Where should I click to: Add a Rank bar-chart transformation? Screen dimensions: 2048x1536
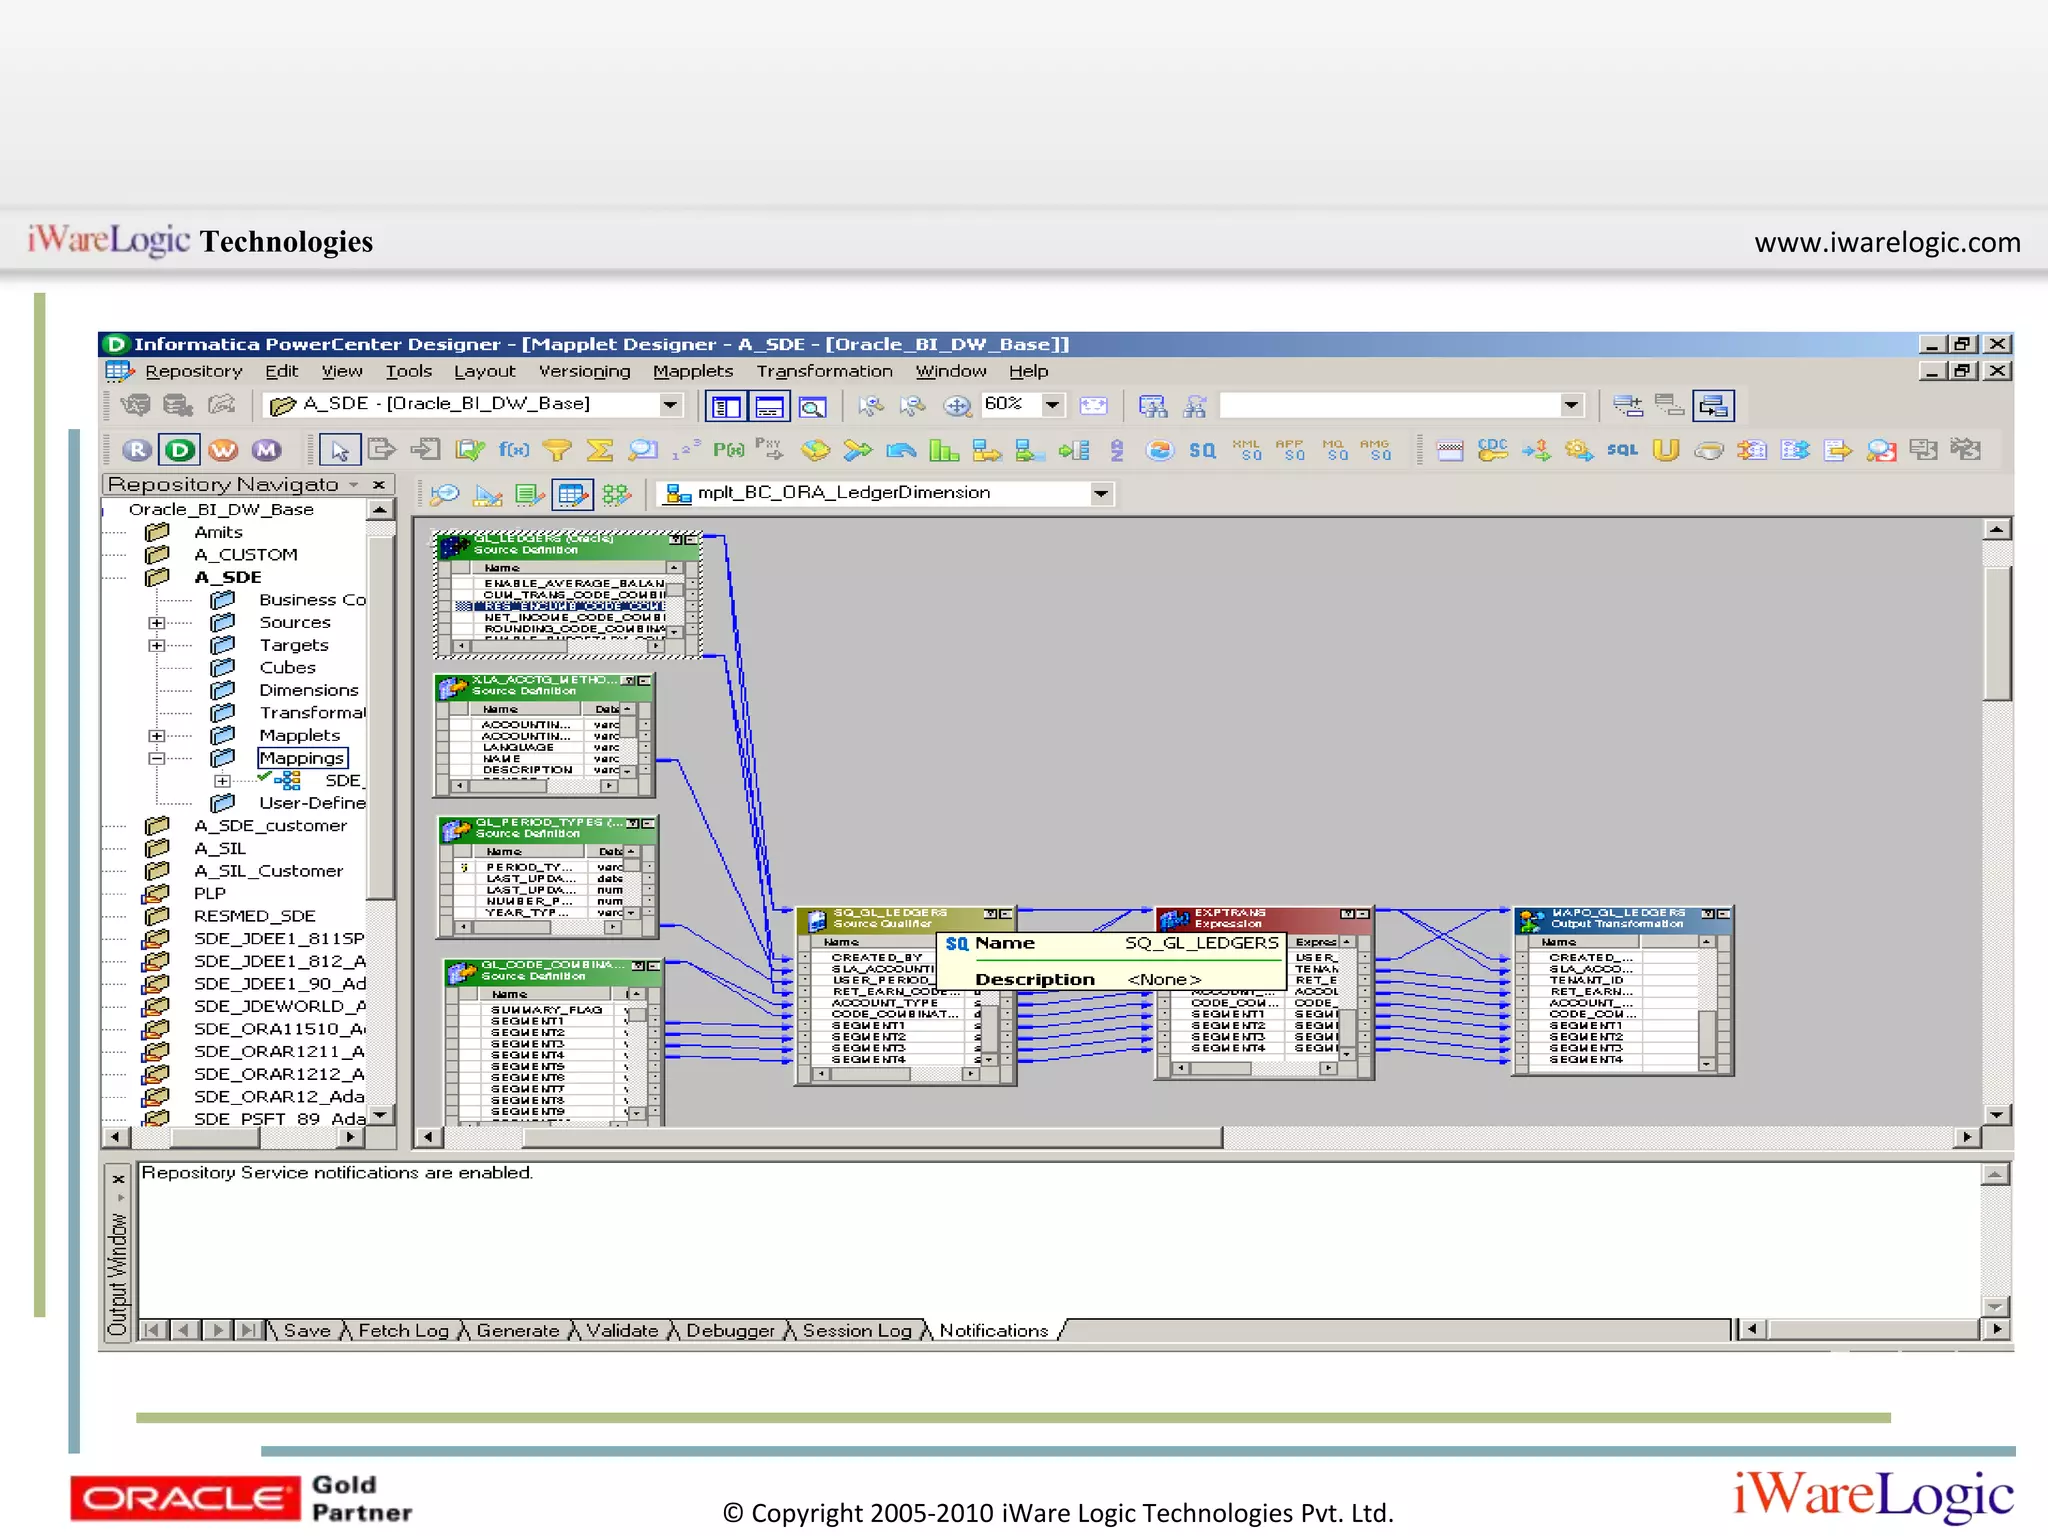pos(943,450)
